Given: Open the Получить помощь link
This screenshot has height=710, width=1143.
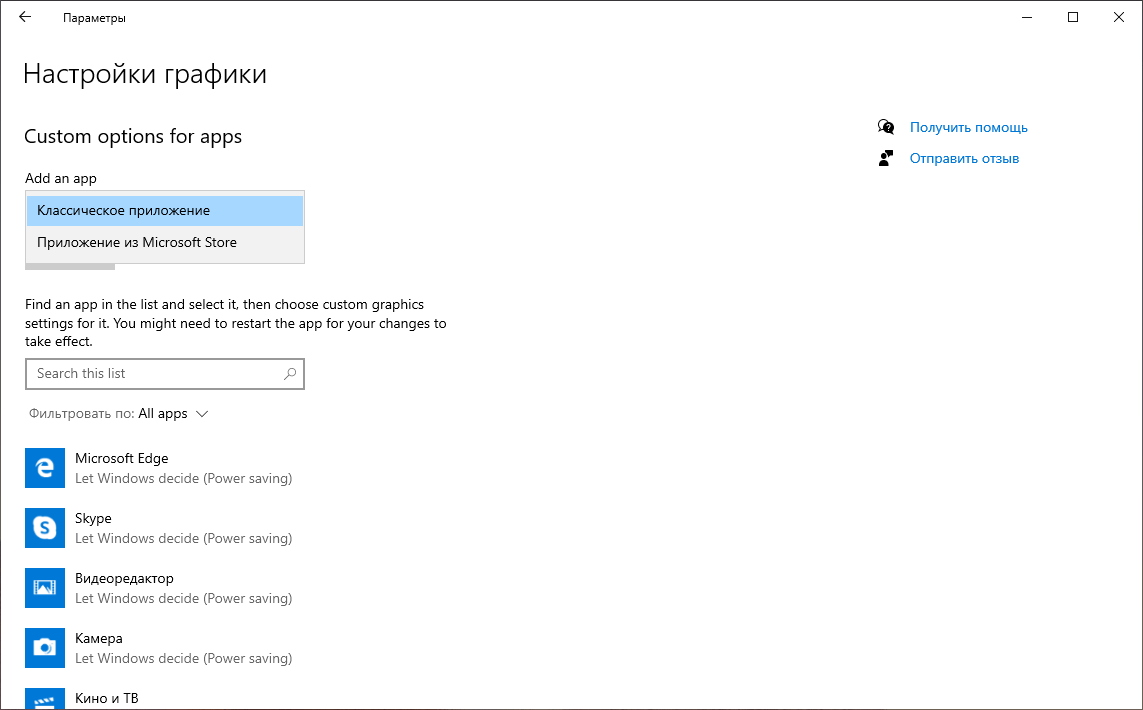Looking at the screenshot, I should pyautogui.click(x=968, y=128).
